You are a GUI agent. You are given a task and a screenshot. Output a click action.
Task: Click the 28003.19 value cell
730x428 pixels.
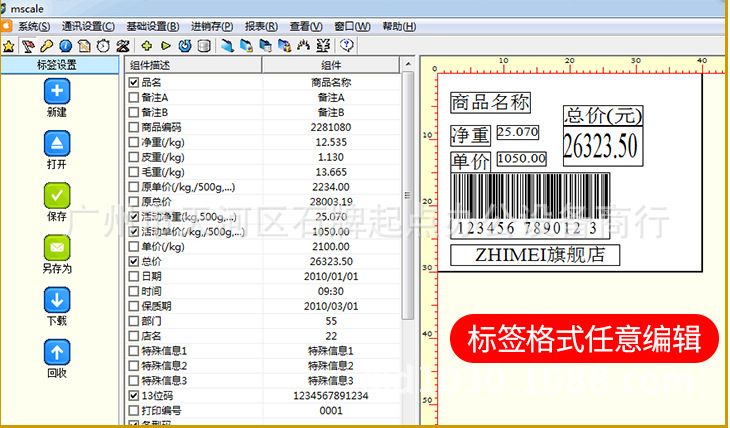[x=331, y=202]
